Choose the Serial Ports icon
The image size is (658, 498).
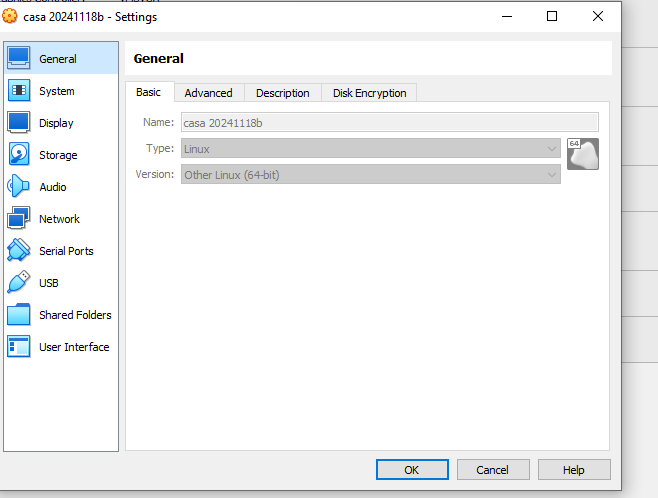19,251
